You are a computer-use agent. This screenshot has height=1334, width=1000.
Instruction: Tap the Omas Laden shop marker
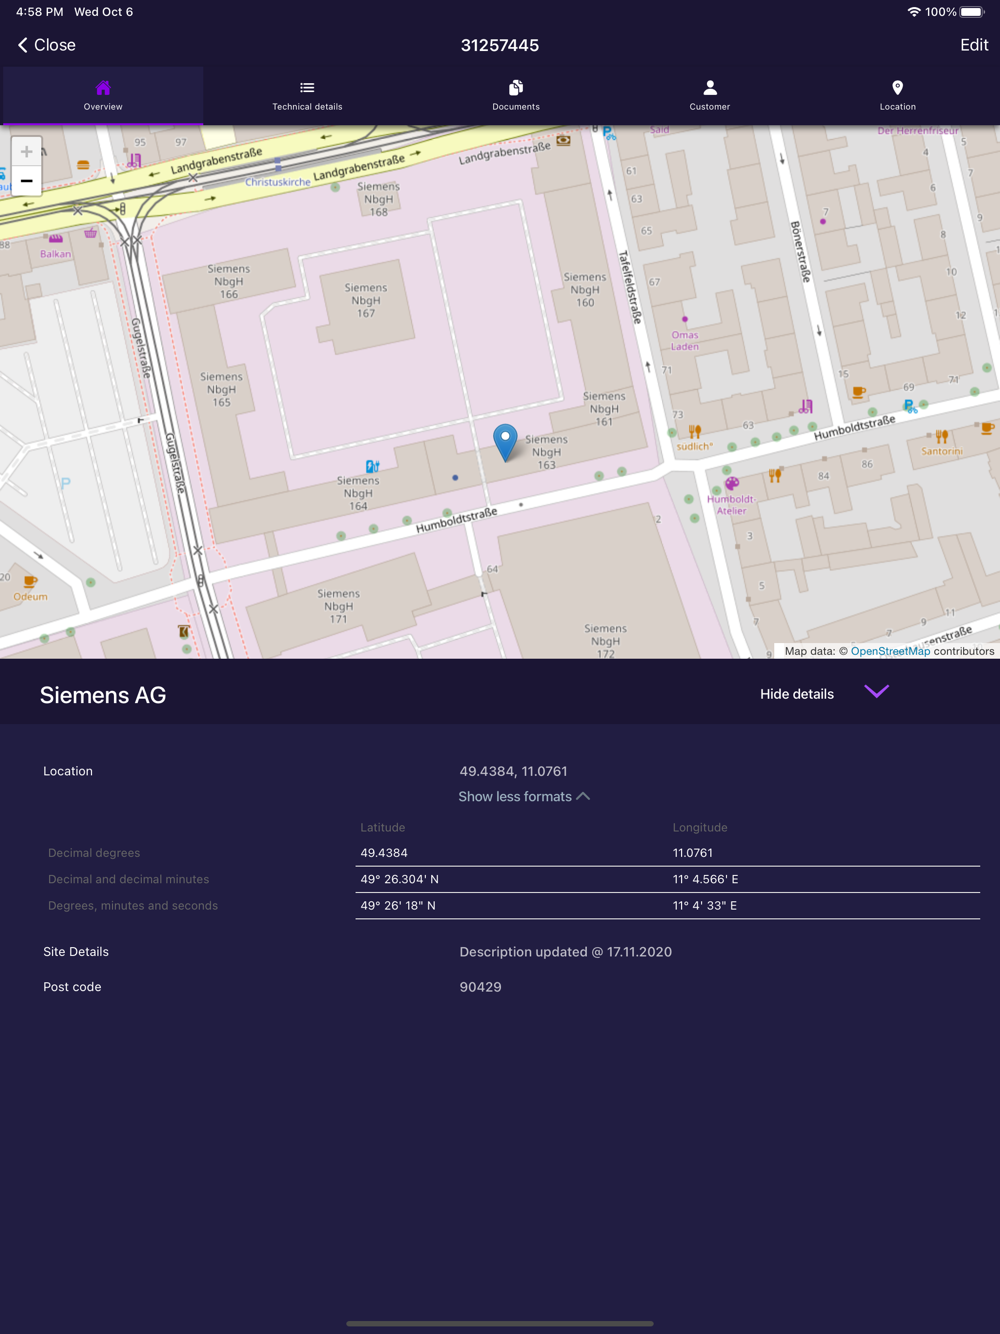685,319
